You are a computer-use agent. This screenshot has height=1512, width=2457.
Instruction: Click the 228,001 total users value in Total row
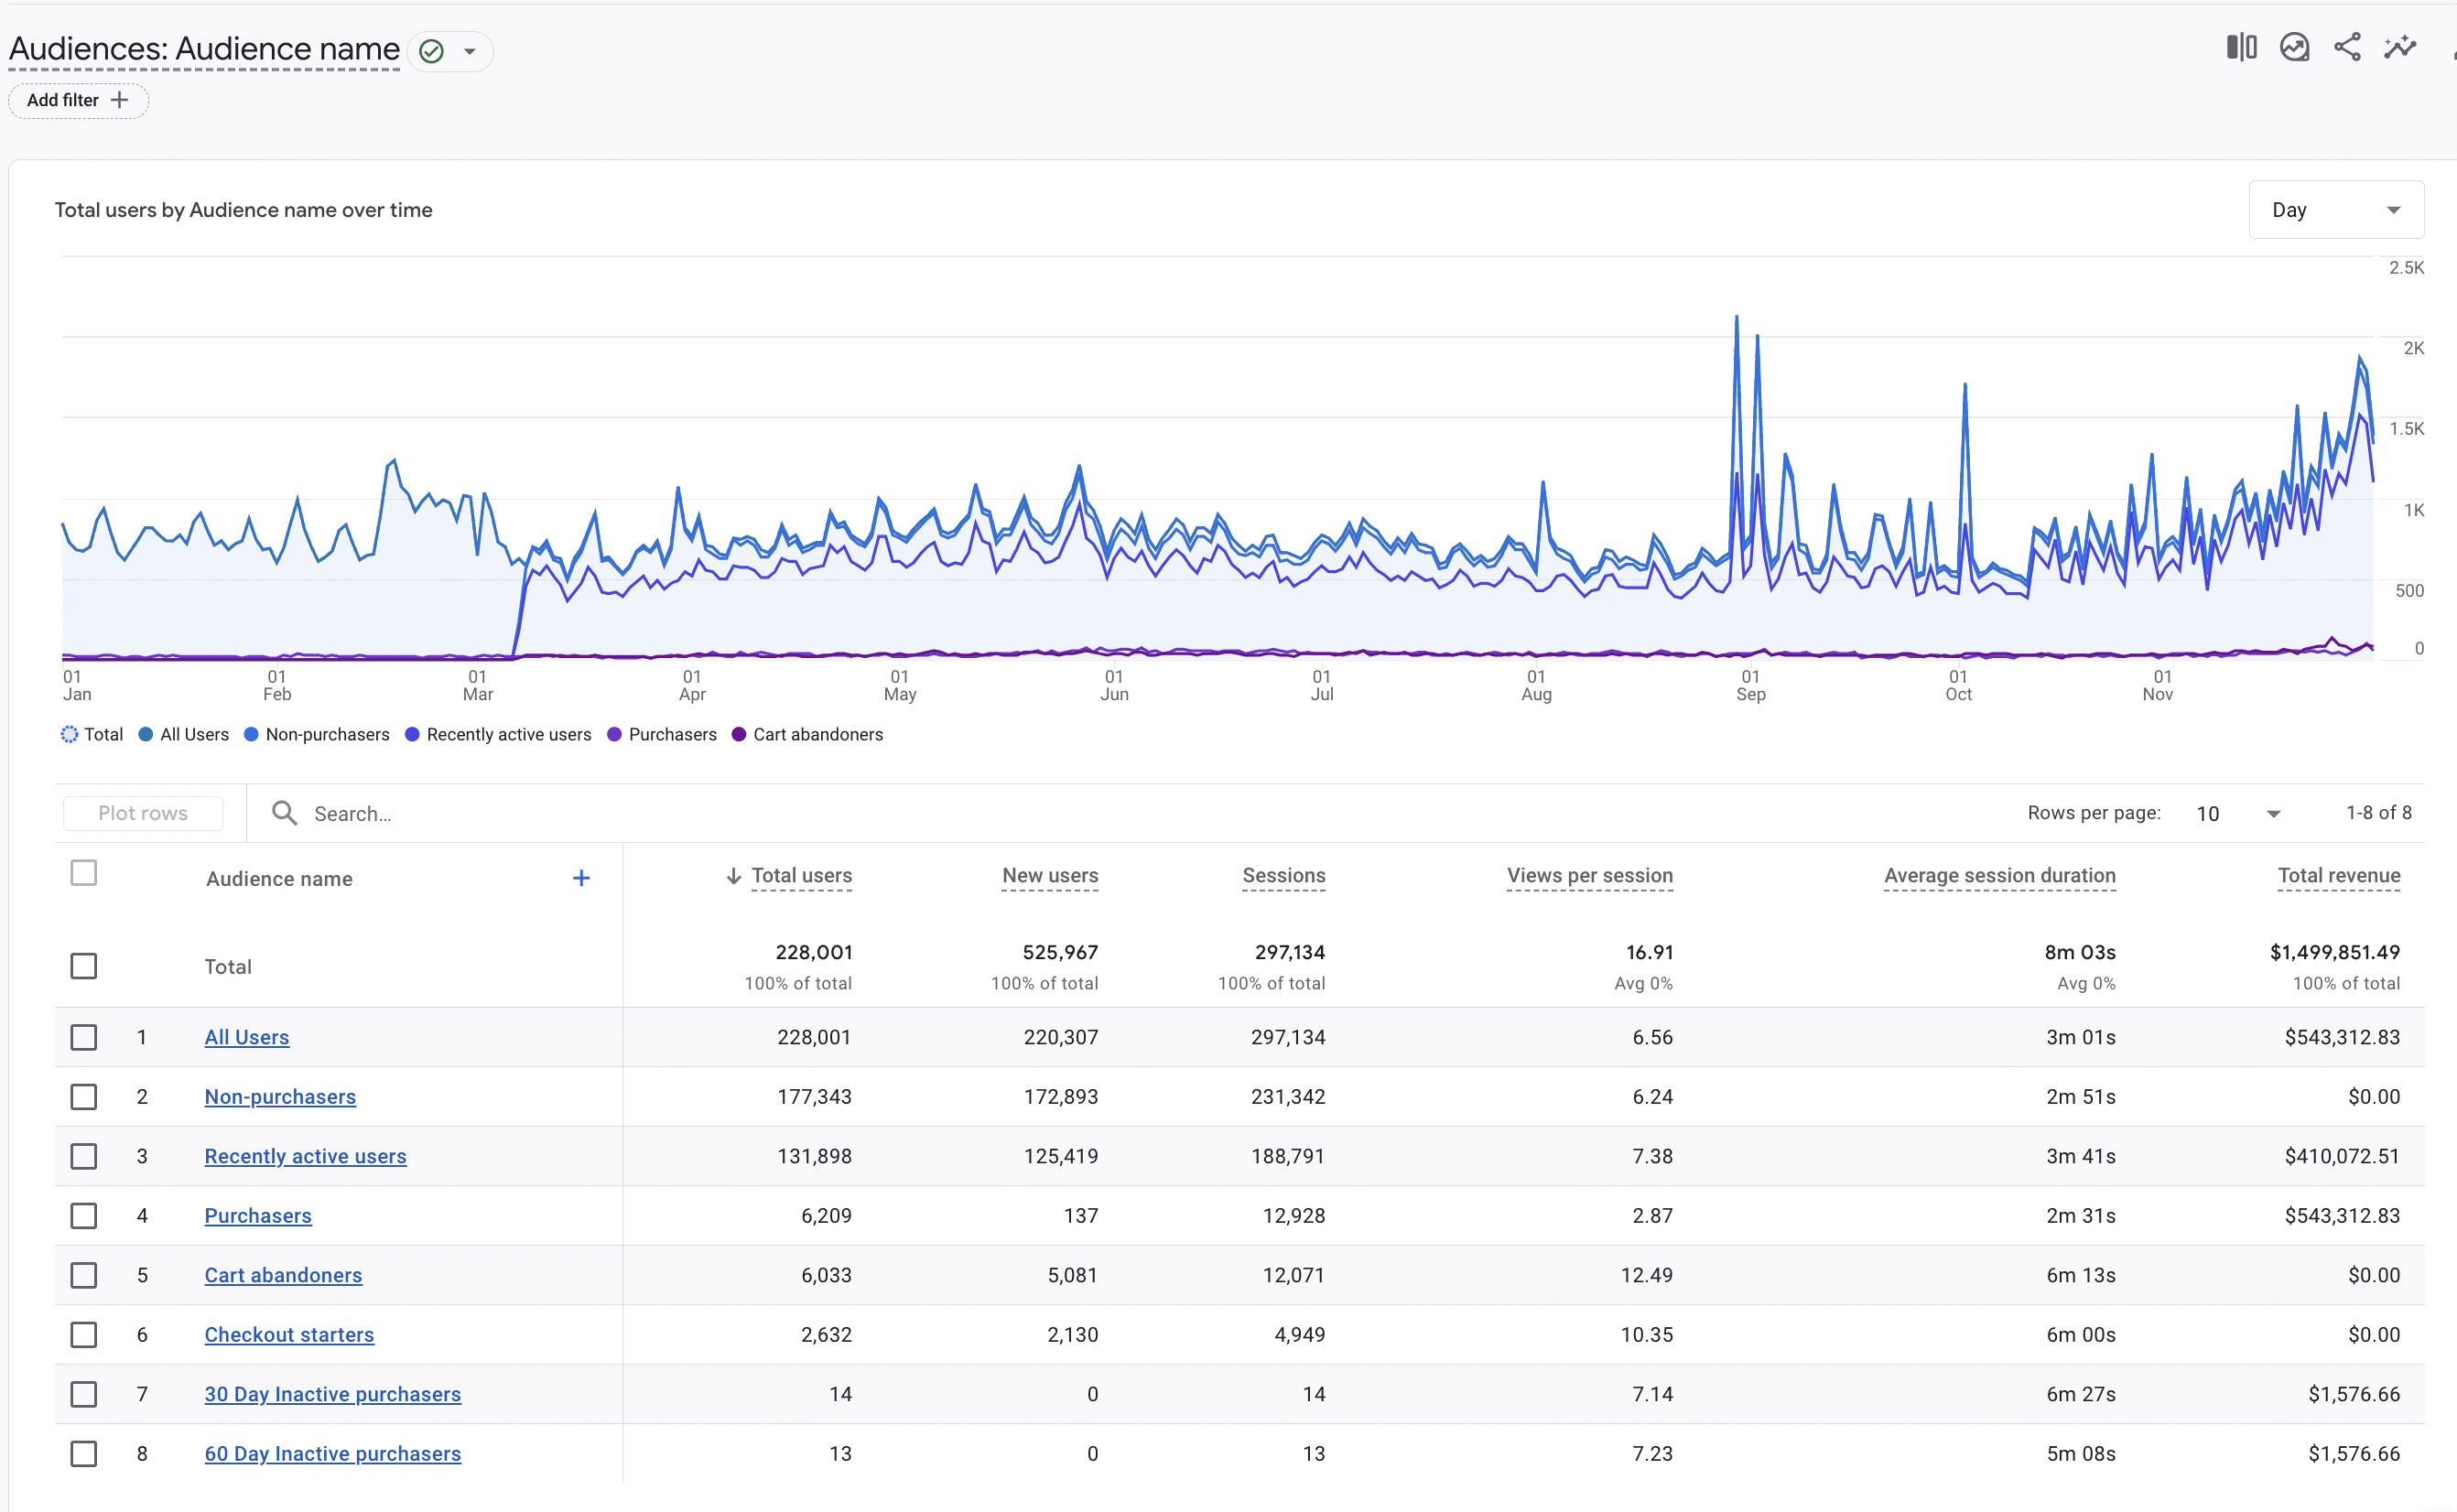point(813,952)
